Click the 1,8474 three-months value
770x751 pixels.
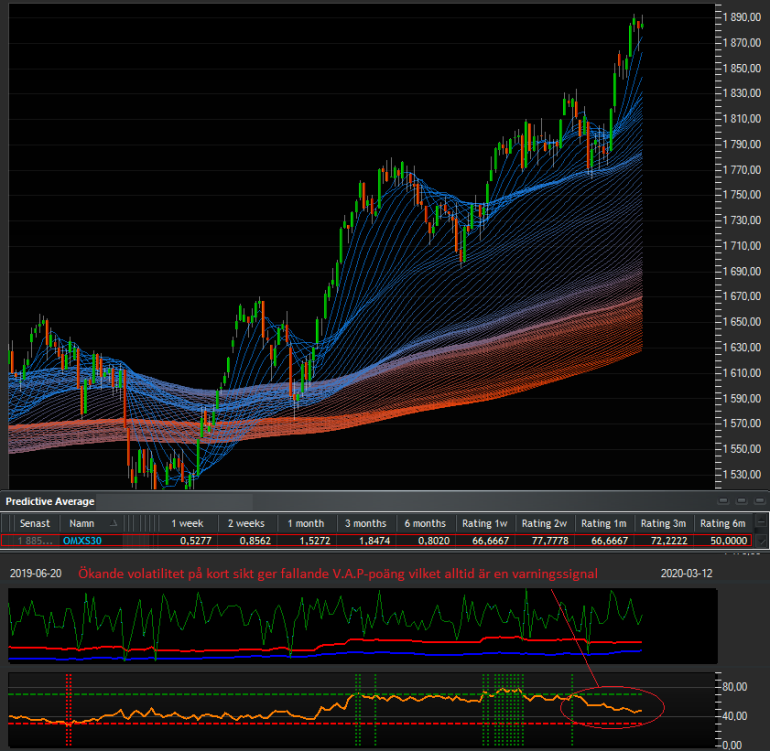[374, 541]
